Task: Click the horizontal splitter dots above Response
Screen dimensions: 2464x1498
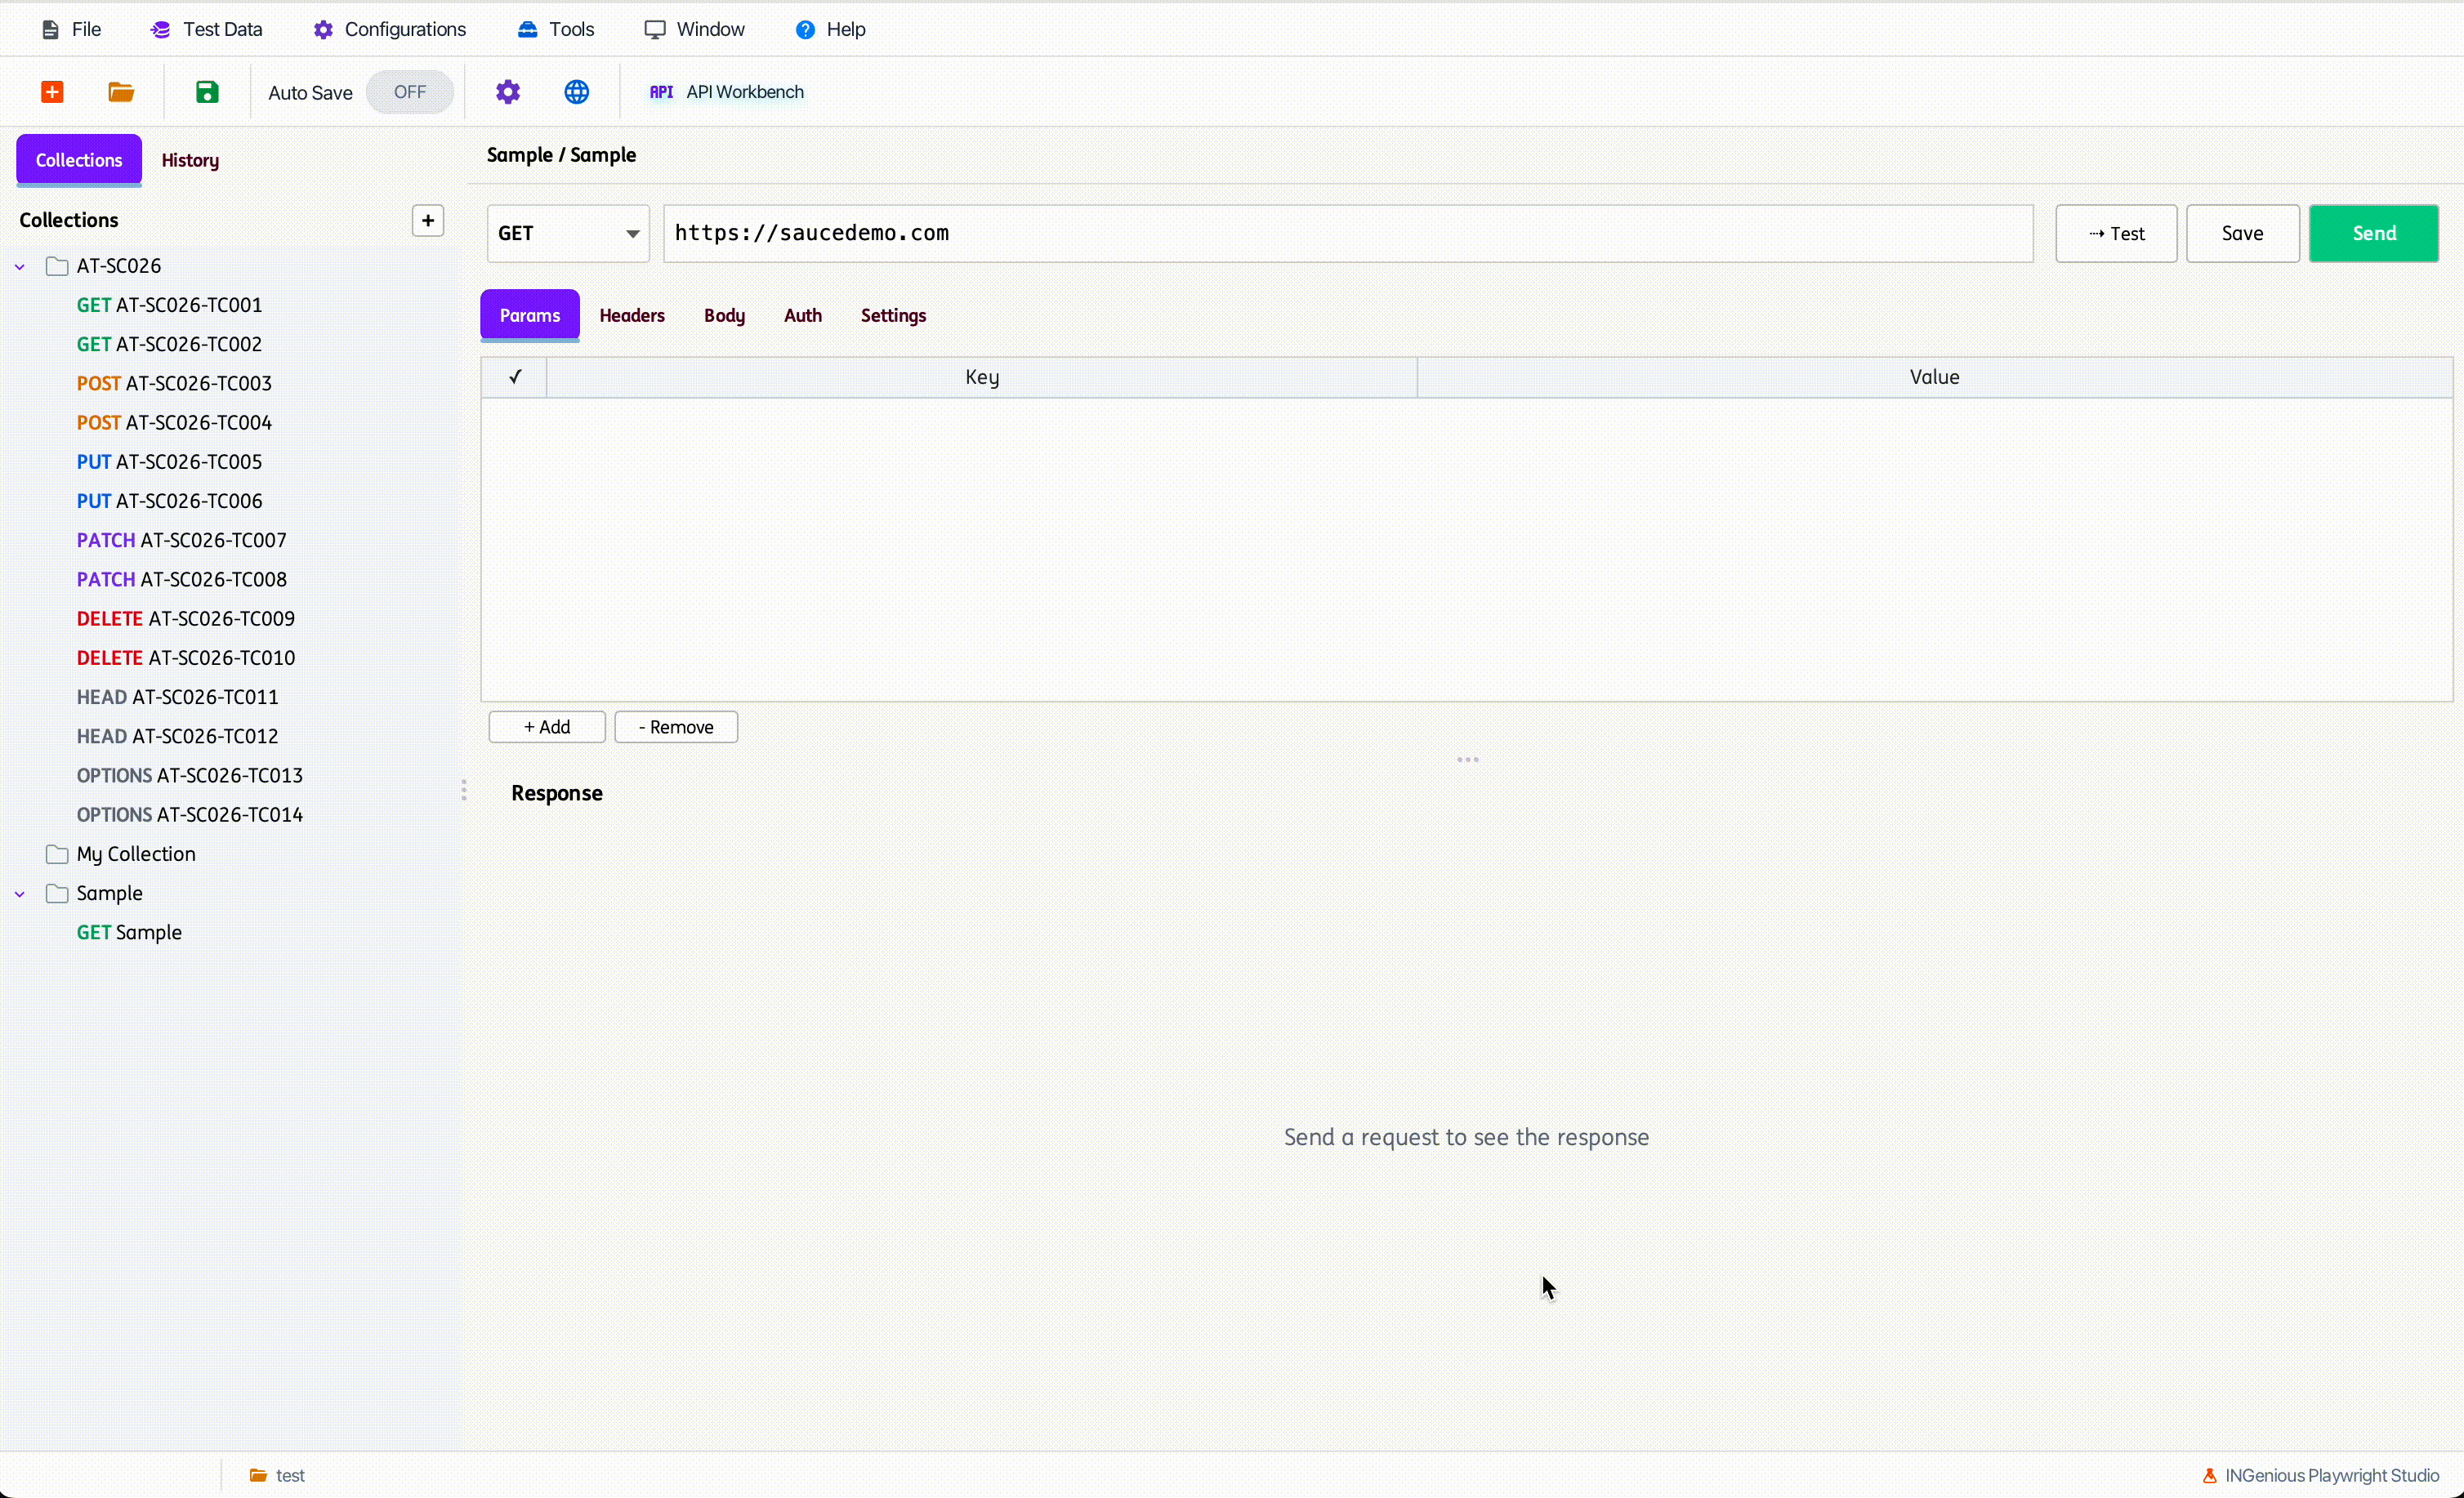Action: (x=1468, y=760)
